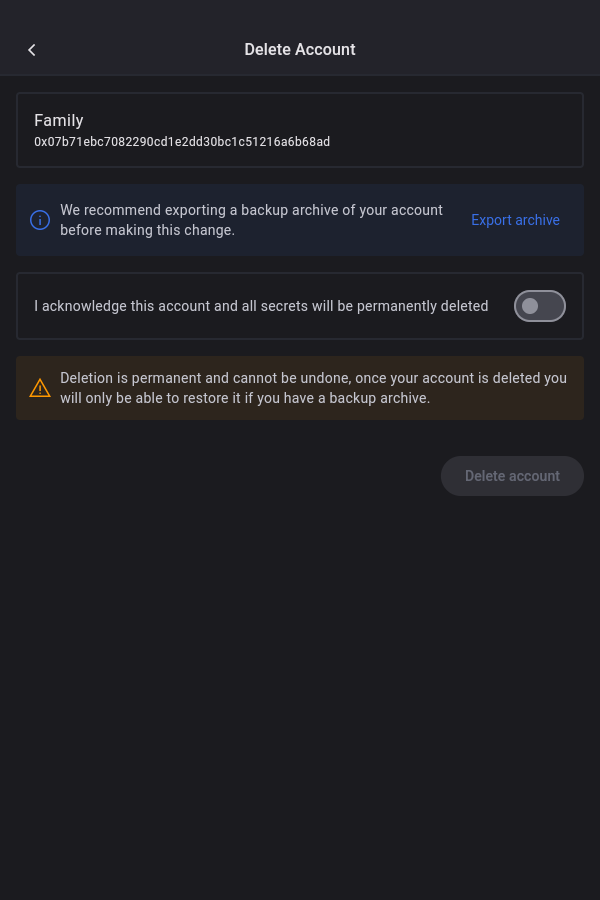Viewport: 600px width, 900px height.
Task: Click the 'restore it if you have a backup' line
Action: (x=245, y=398)
